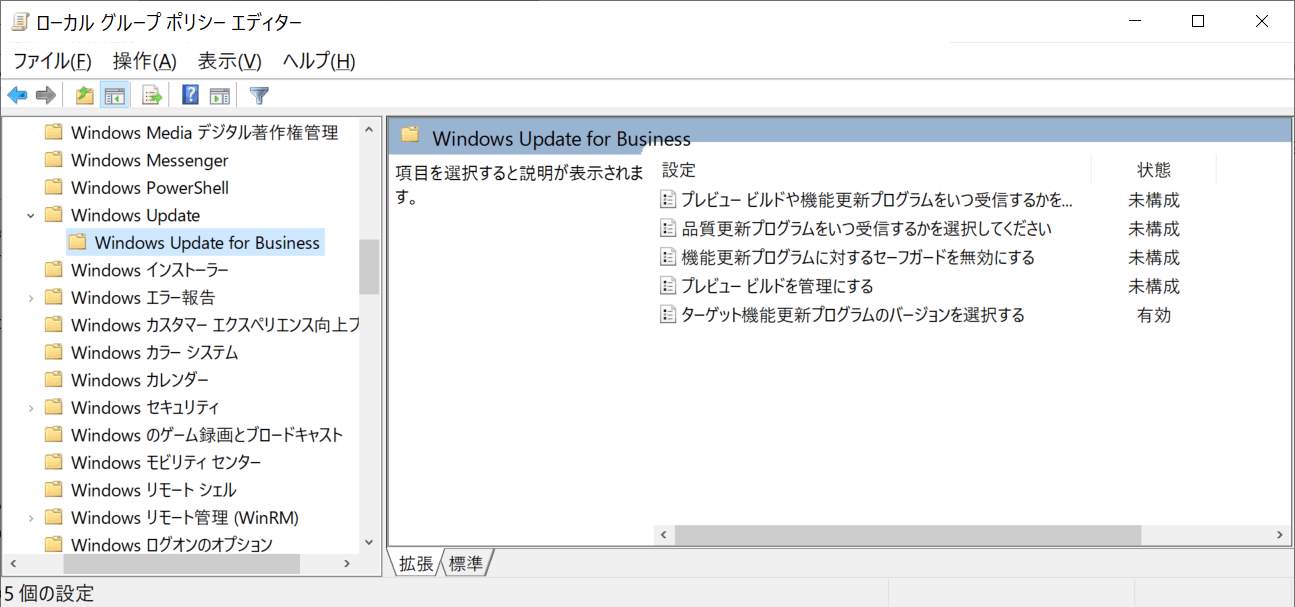Click the Export List toolbar icon
Screen dimensions: 1295x607
click(152, 95)
